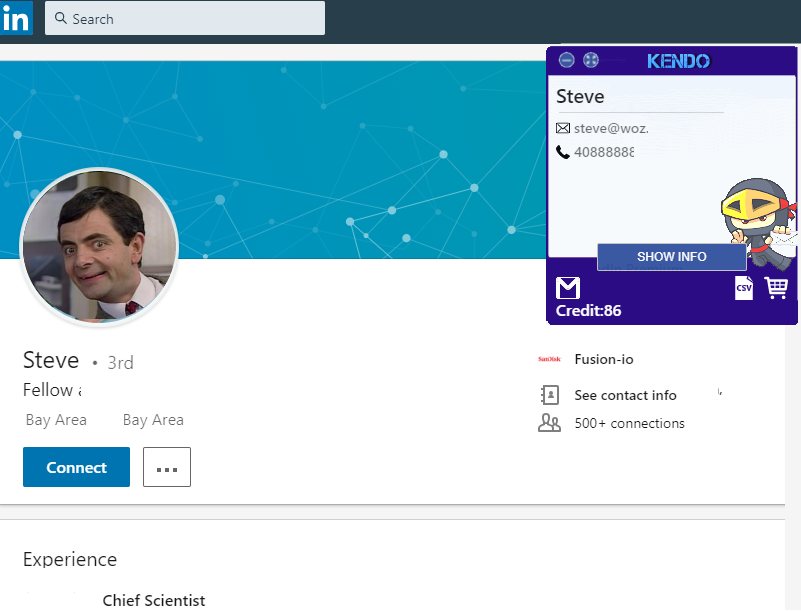
Task: Open the shopping cart icon in Kendo
Action: coord(776,288)
